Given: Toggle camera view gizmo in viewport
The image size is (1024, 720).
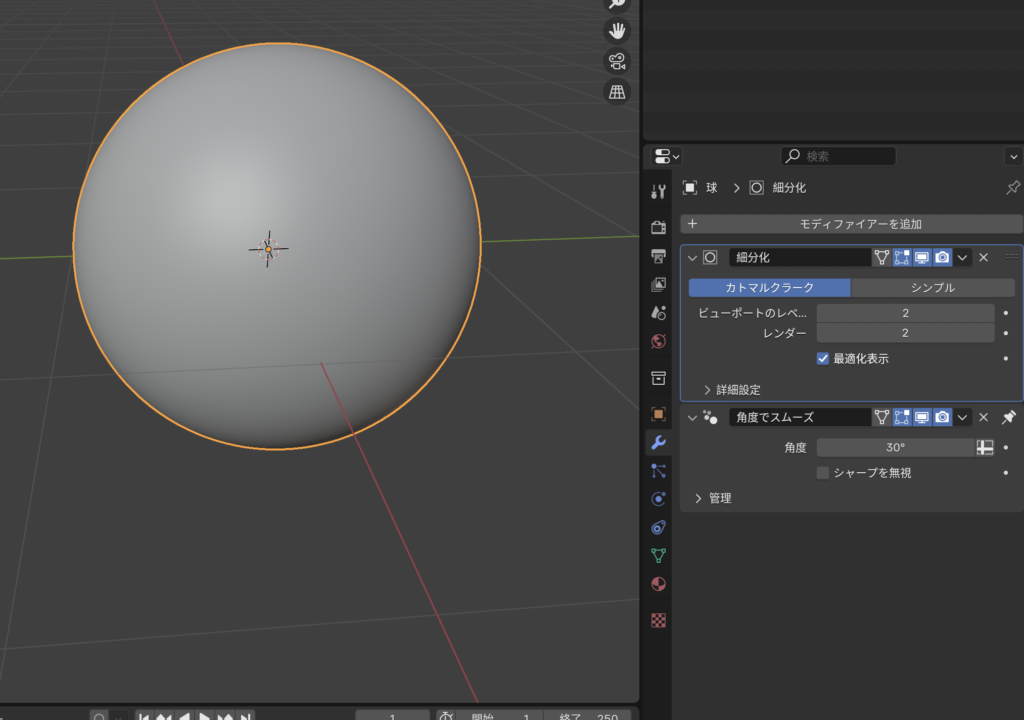Looking at the screenshot, I should [616, 61].
